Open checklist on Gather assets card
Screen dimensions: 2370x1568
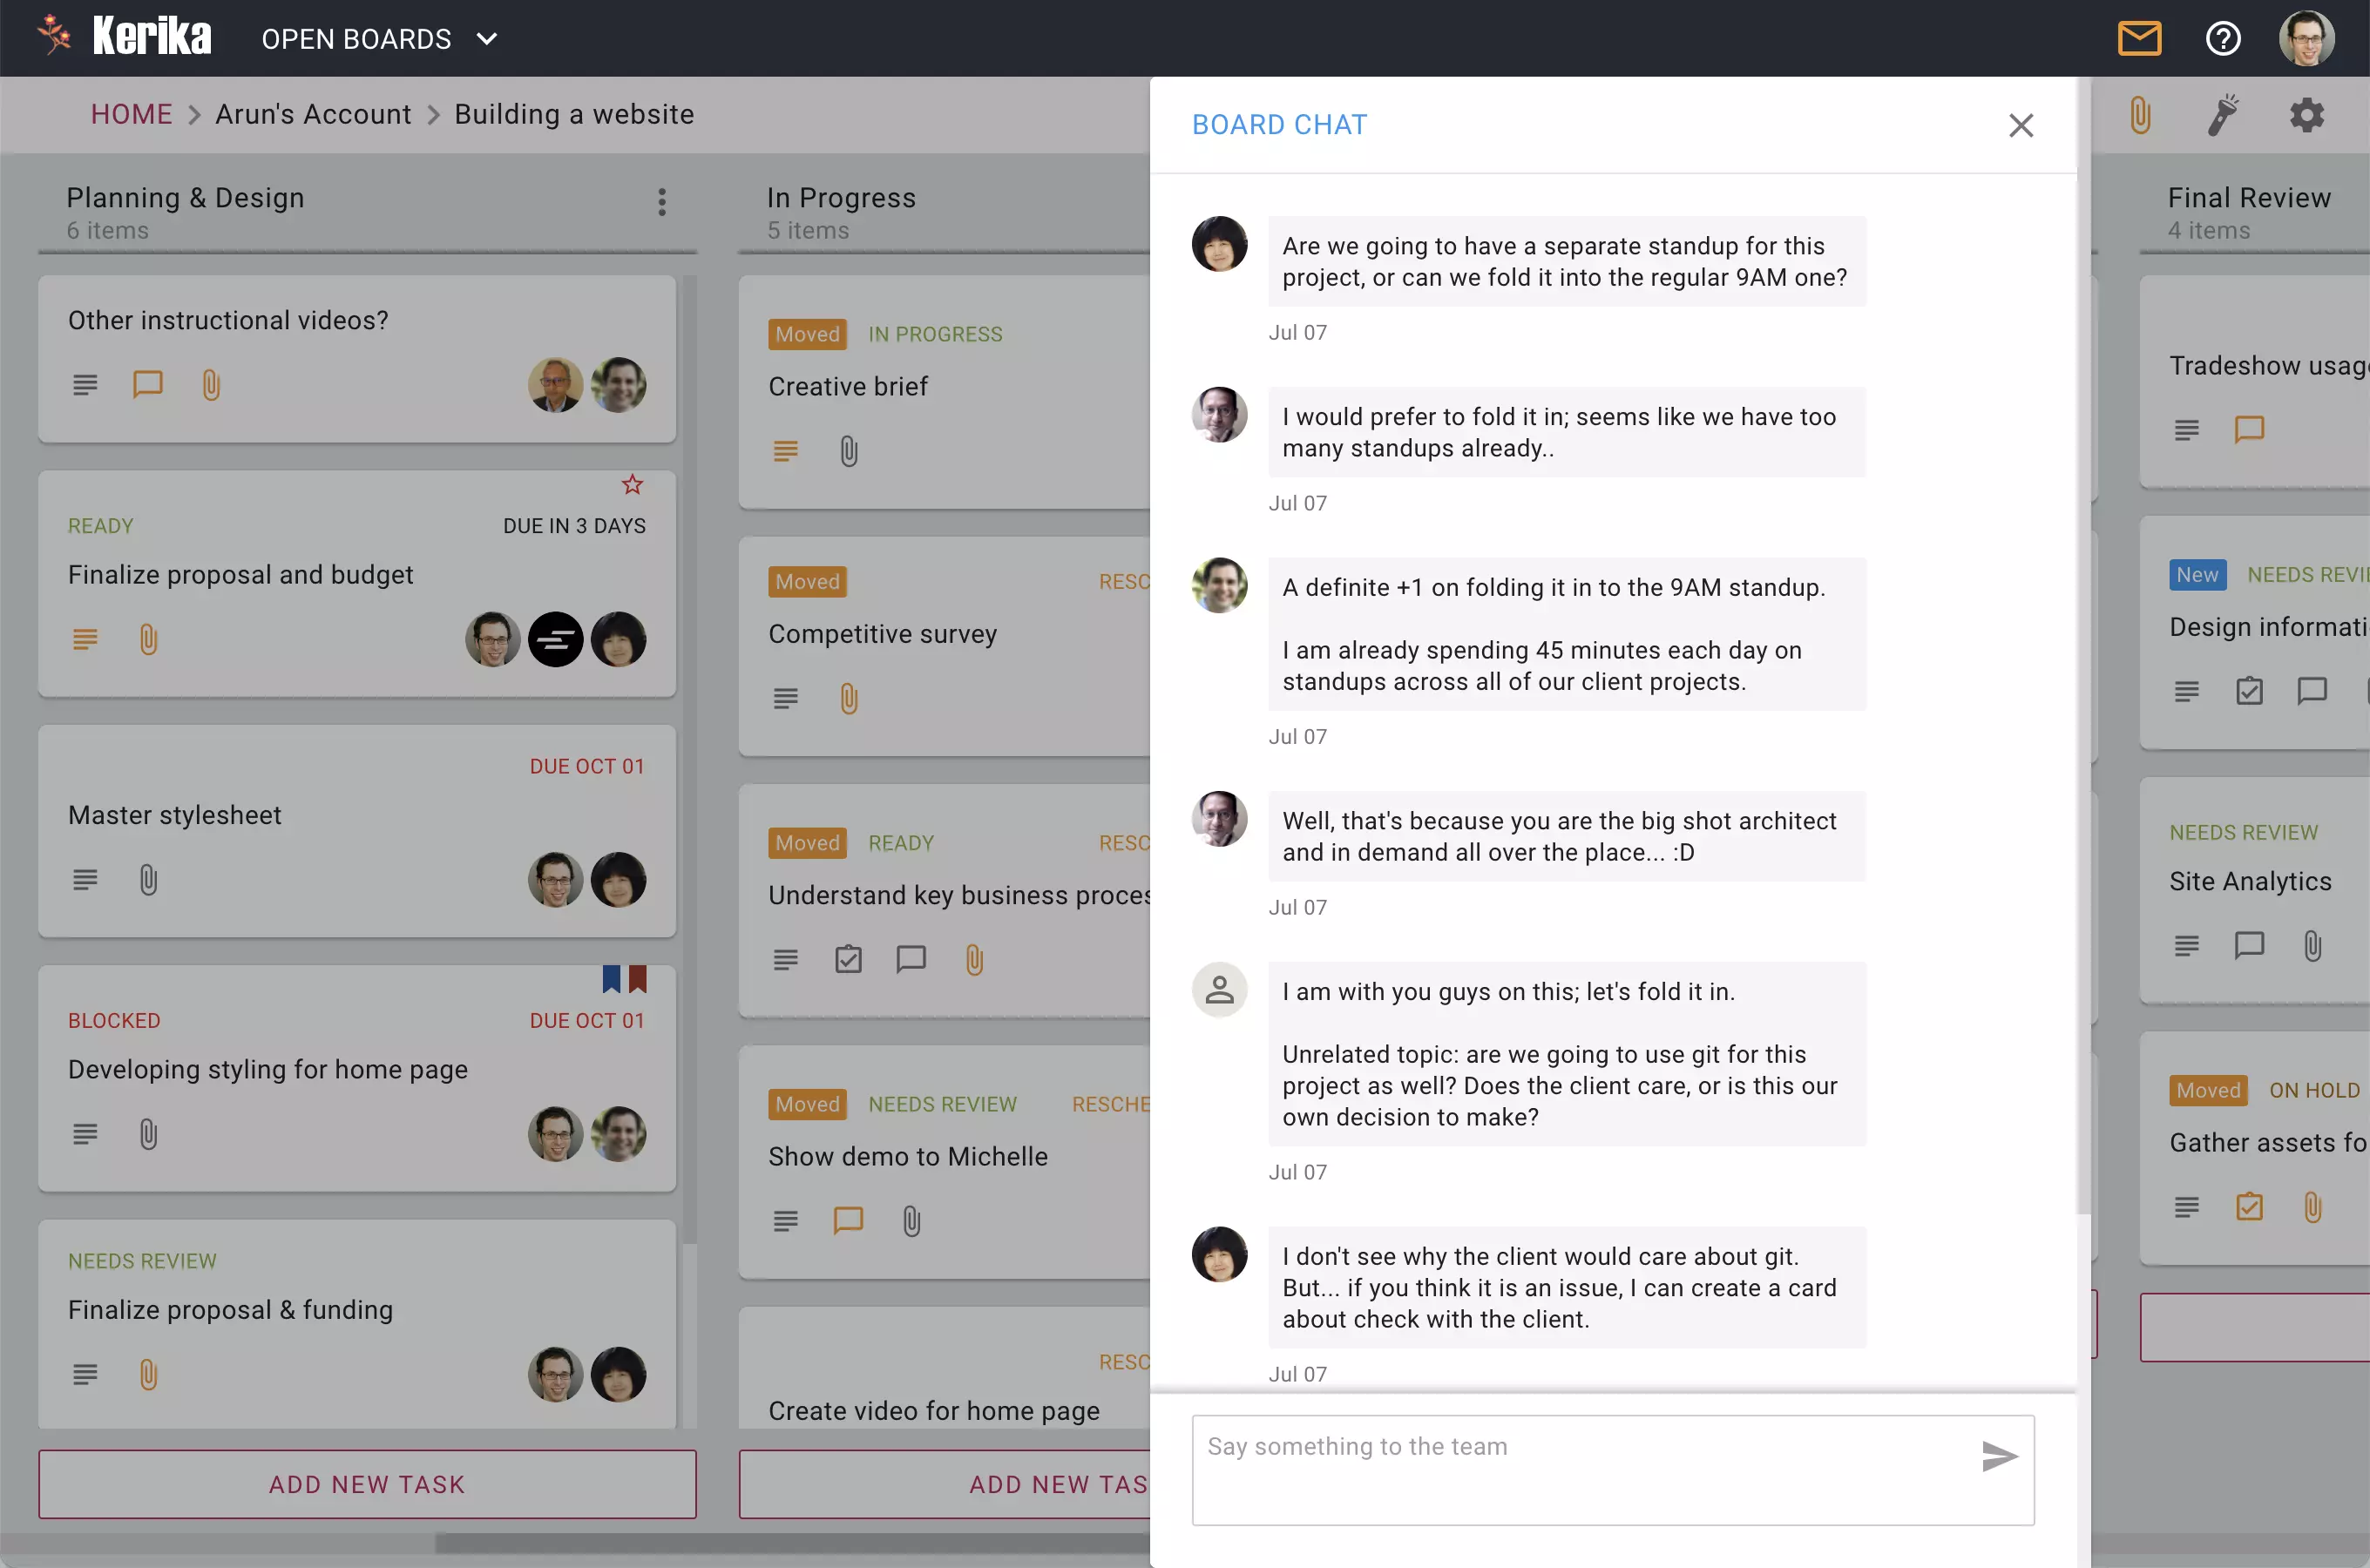coord(2249,1207)
